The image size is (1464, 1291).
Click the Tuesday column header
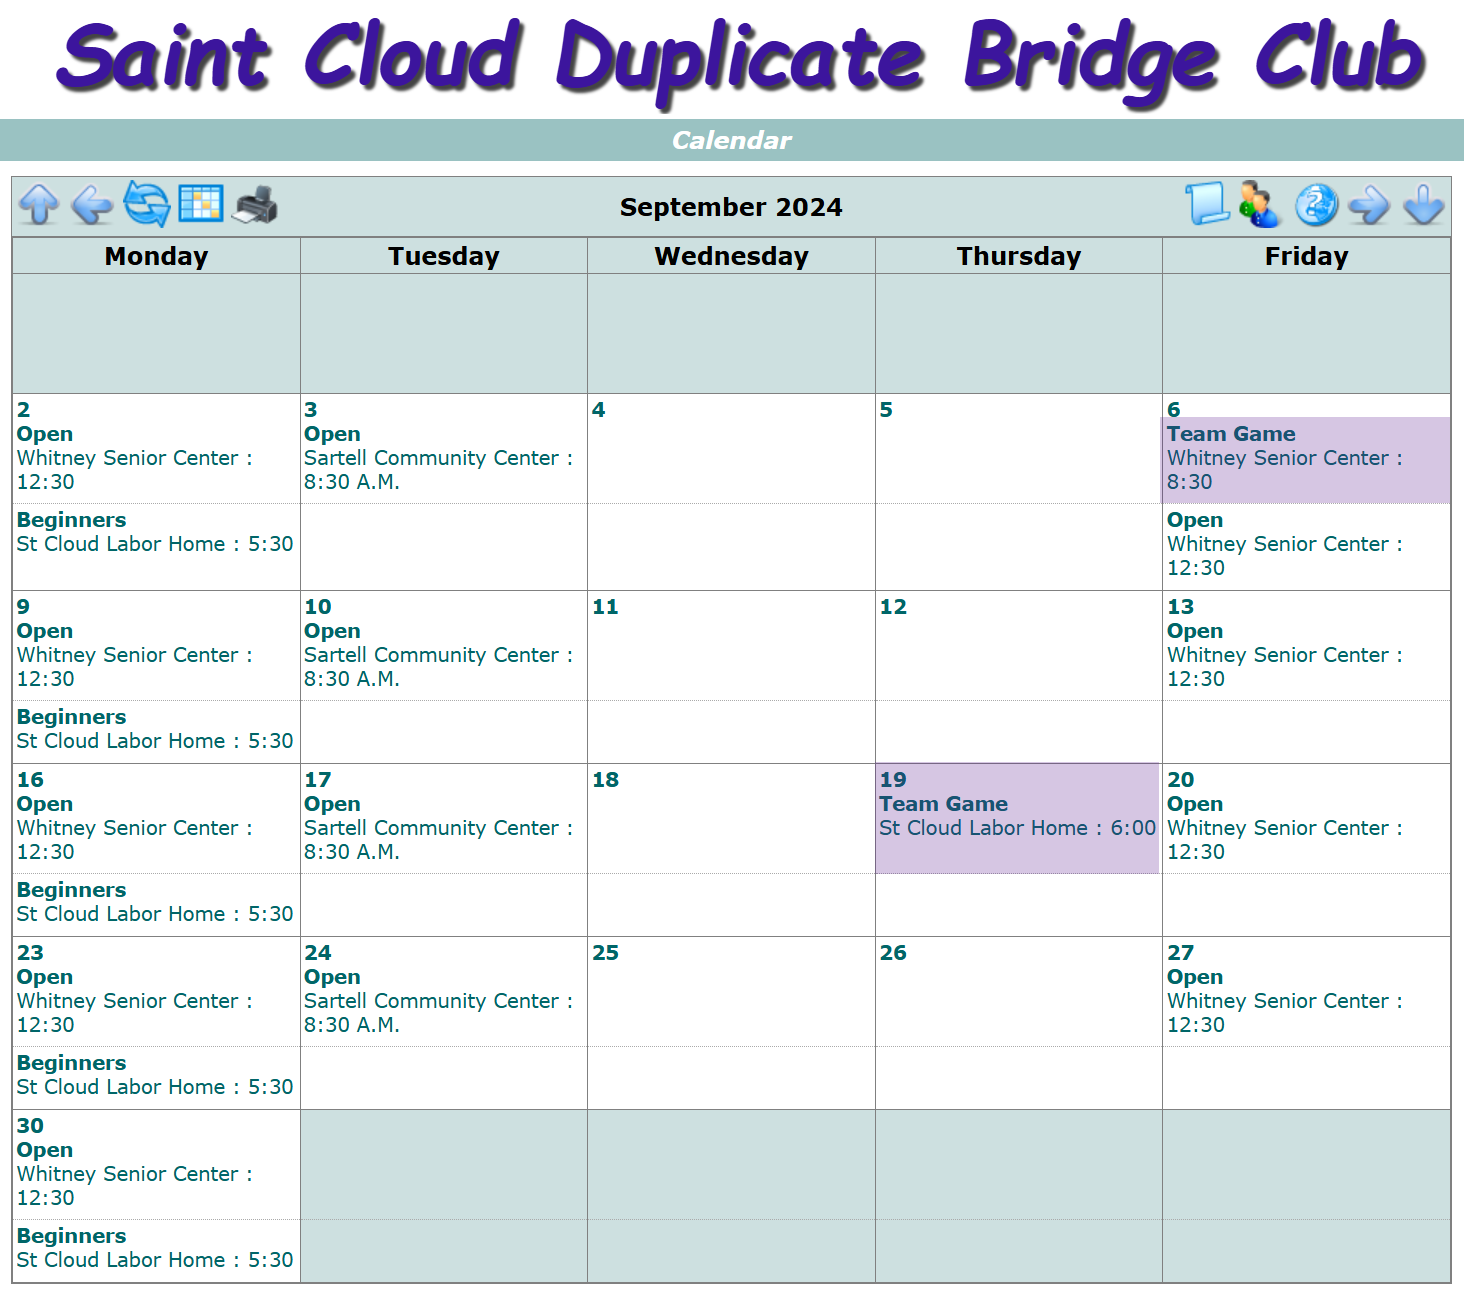(x=444, y=256)
